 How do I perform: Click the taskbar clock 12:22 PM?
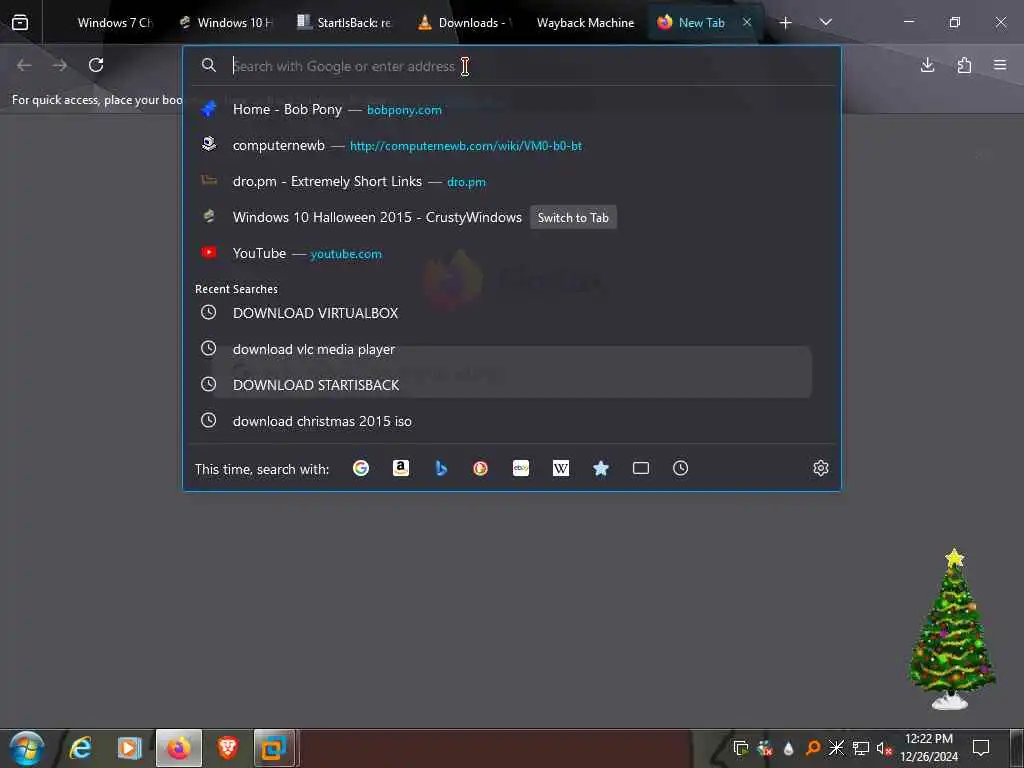929,739
